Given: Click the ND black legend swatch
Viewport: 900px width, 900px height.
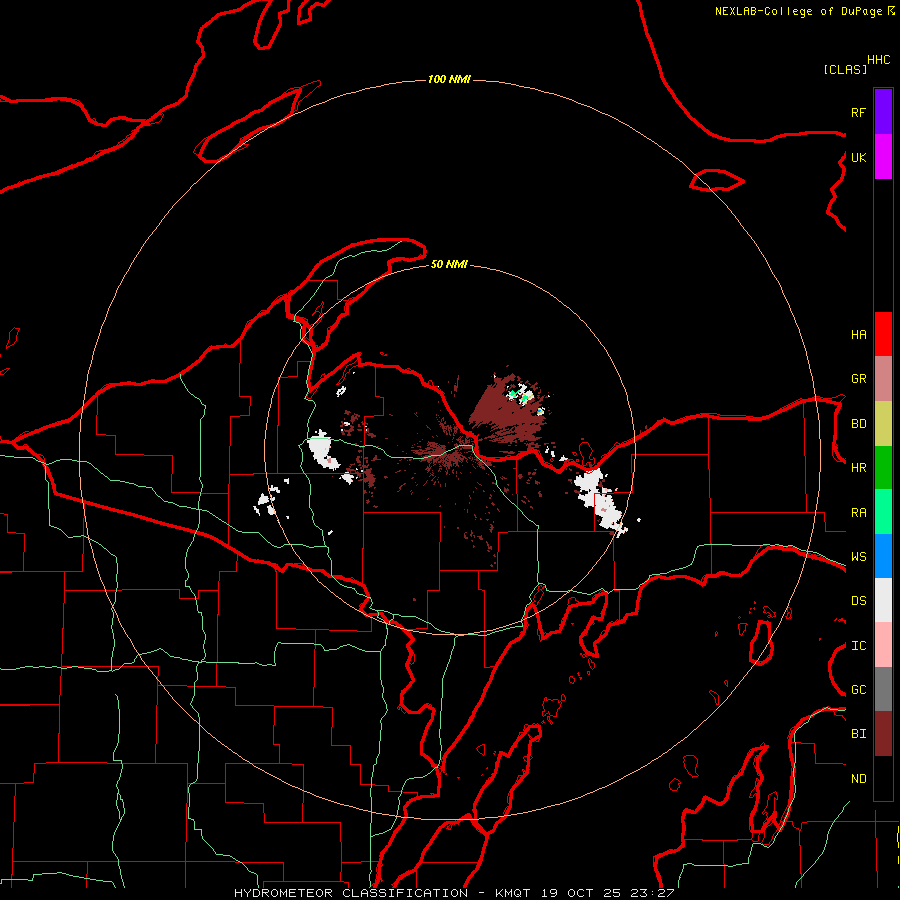Looking at the screenshot, I should tap(883, 778).
